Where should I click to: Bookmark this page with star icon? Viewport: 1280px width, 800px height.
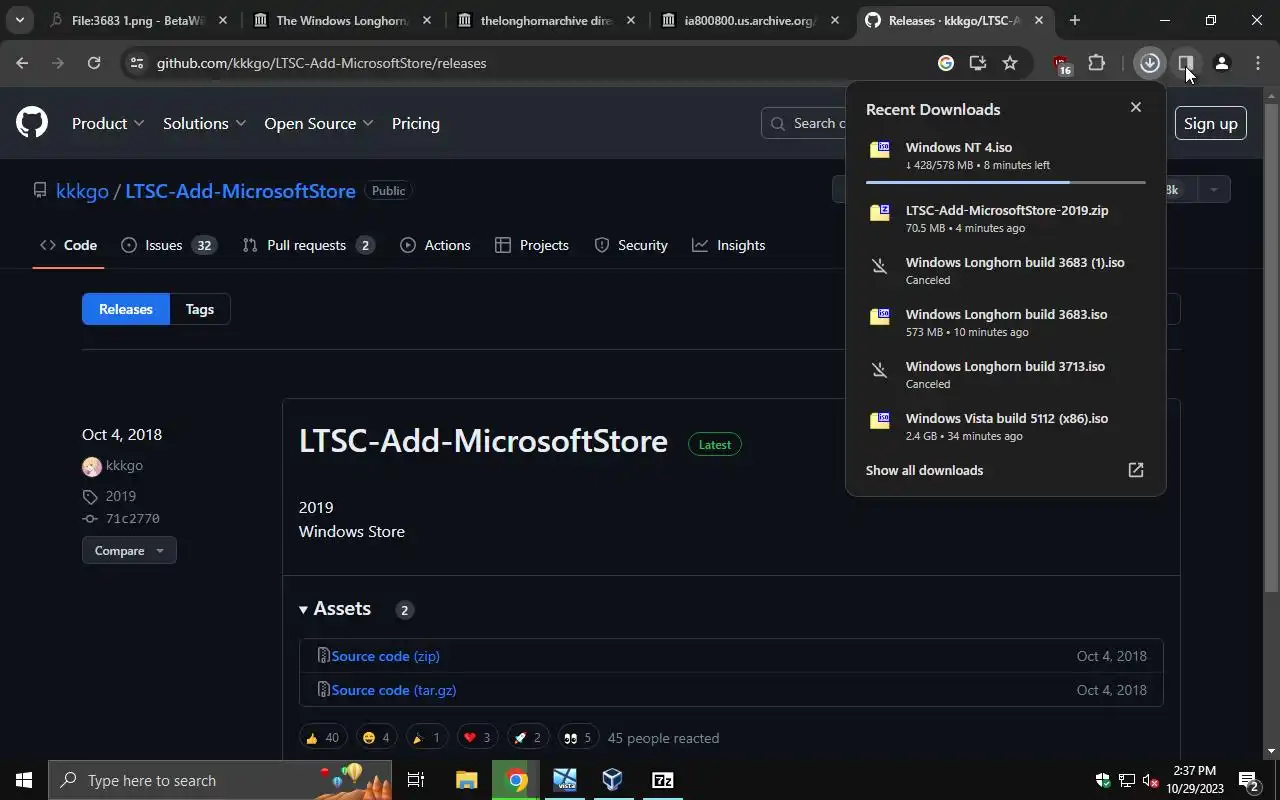pyautogui.click(x=1010, y=63)
